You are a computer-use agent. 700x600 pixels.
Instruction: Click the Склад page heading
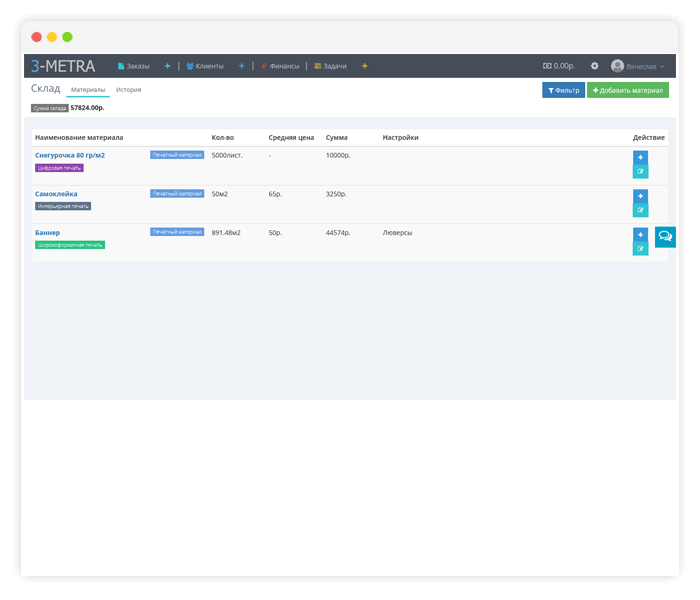tap(46, 88)
